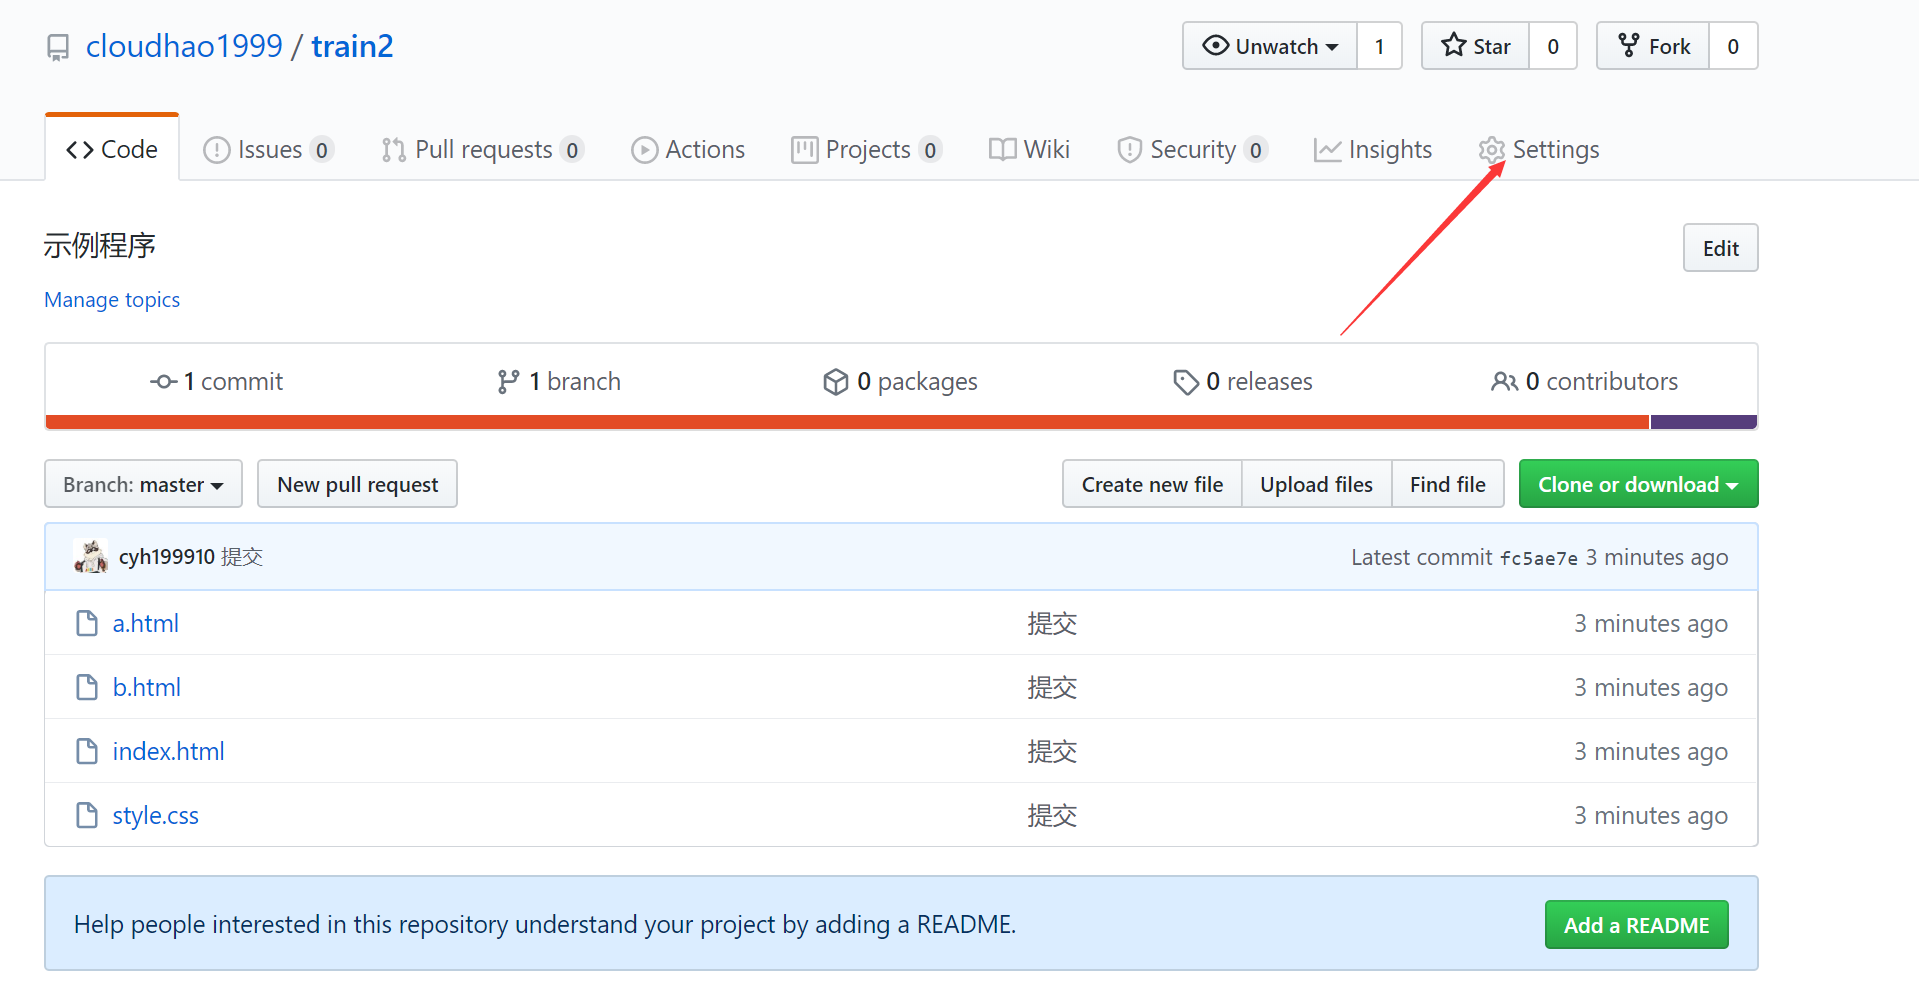Edit the repository description
Image resolution: width=1919 pixels, height=1000 pixels.
1720,248
